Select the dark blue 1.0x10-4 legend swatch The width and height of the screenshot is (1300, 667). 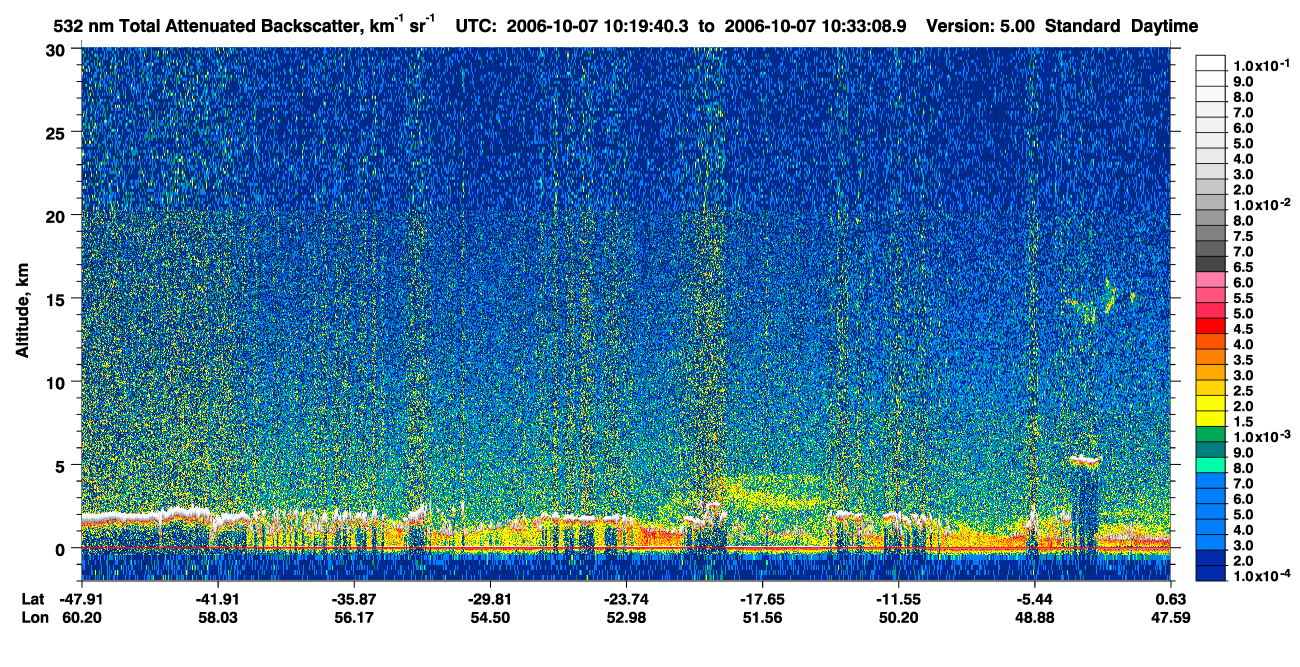click(x=1210, y=572)
